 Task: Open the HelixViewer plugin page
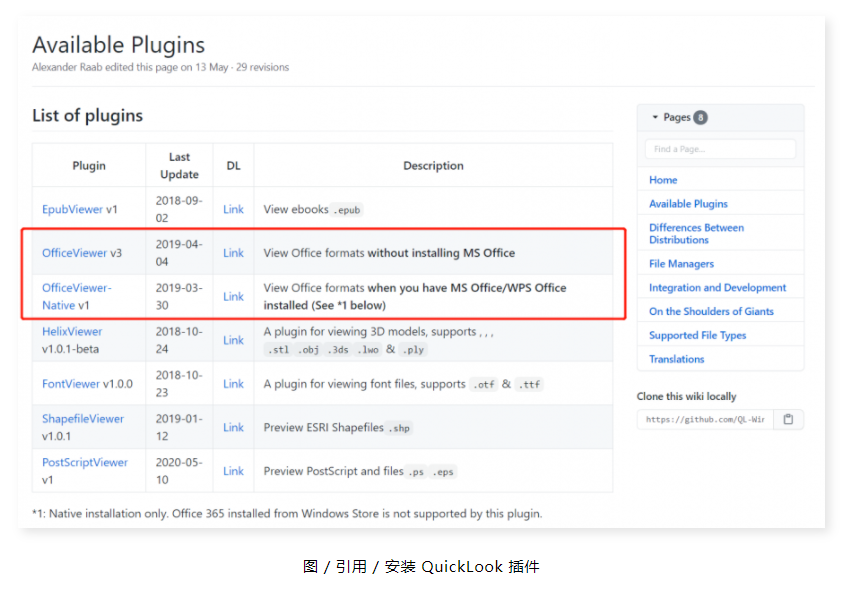pyautogui.click(x=71, y=331)
